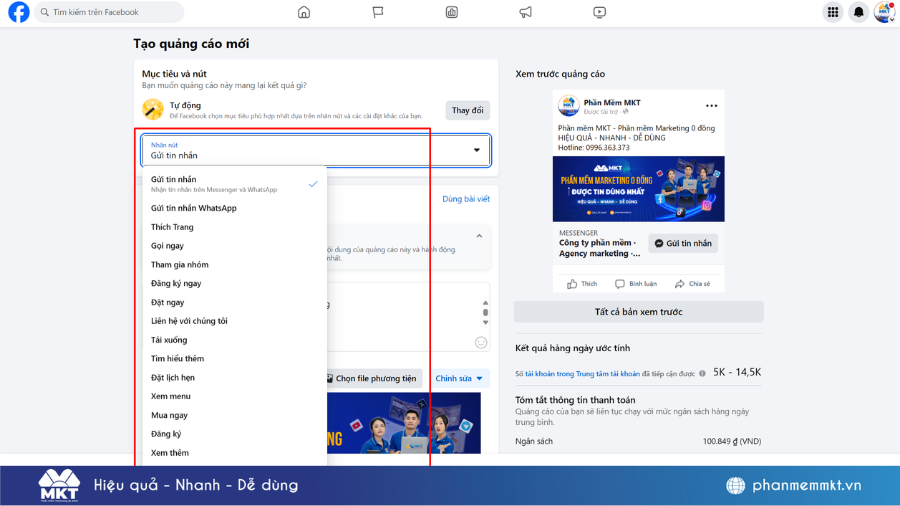
Task: Click the three-dot menu on ad preview
Action: [x=711, y=106]
